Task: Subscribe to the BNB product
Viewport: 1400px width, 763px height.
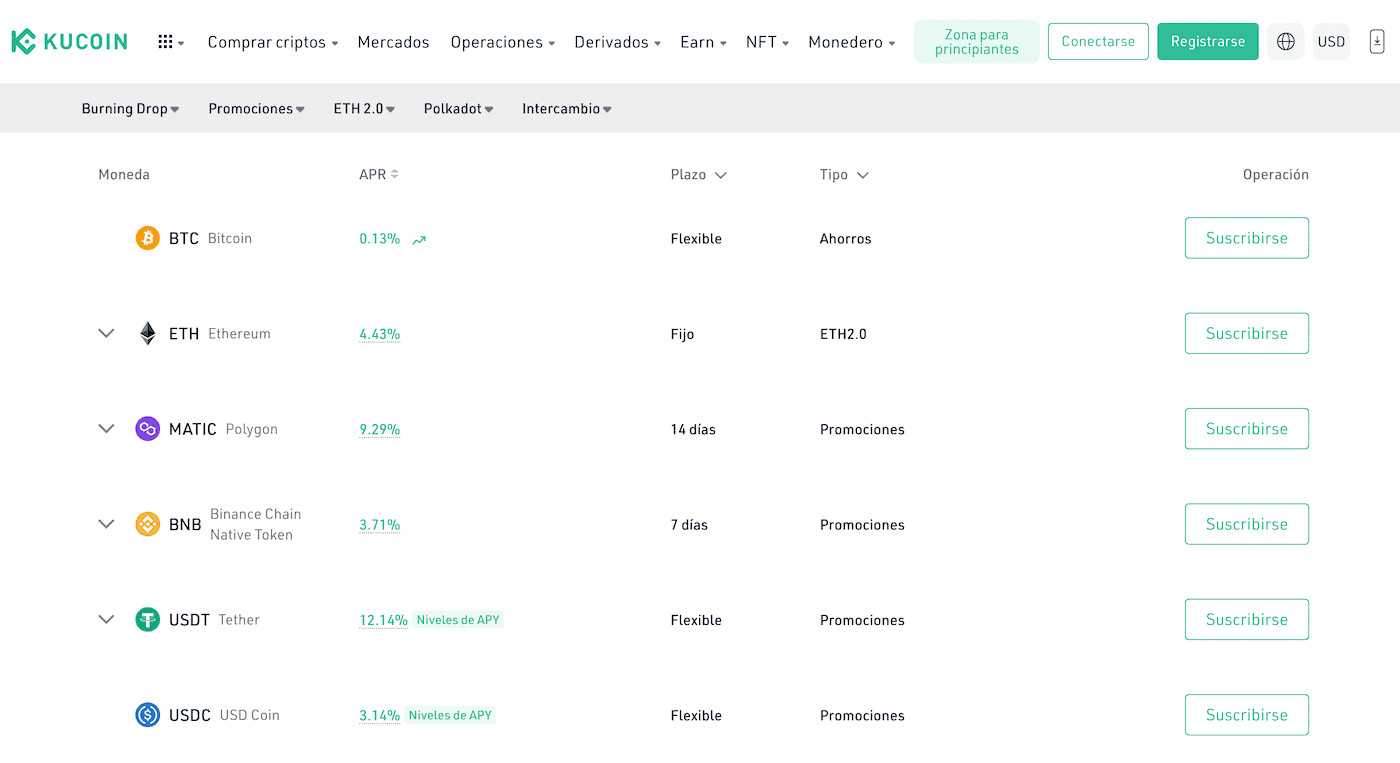Action: [1247, 524]
